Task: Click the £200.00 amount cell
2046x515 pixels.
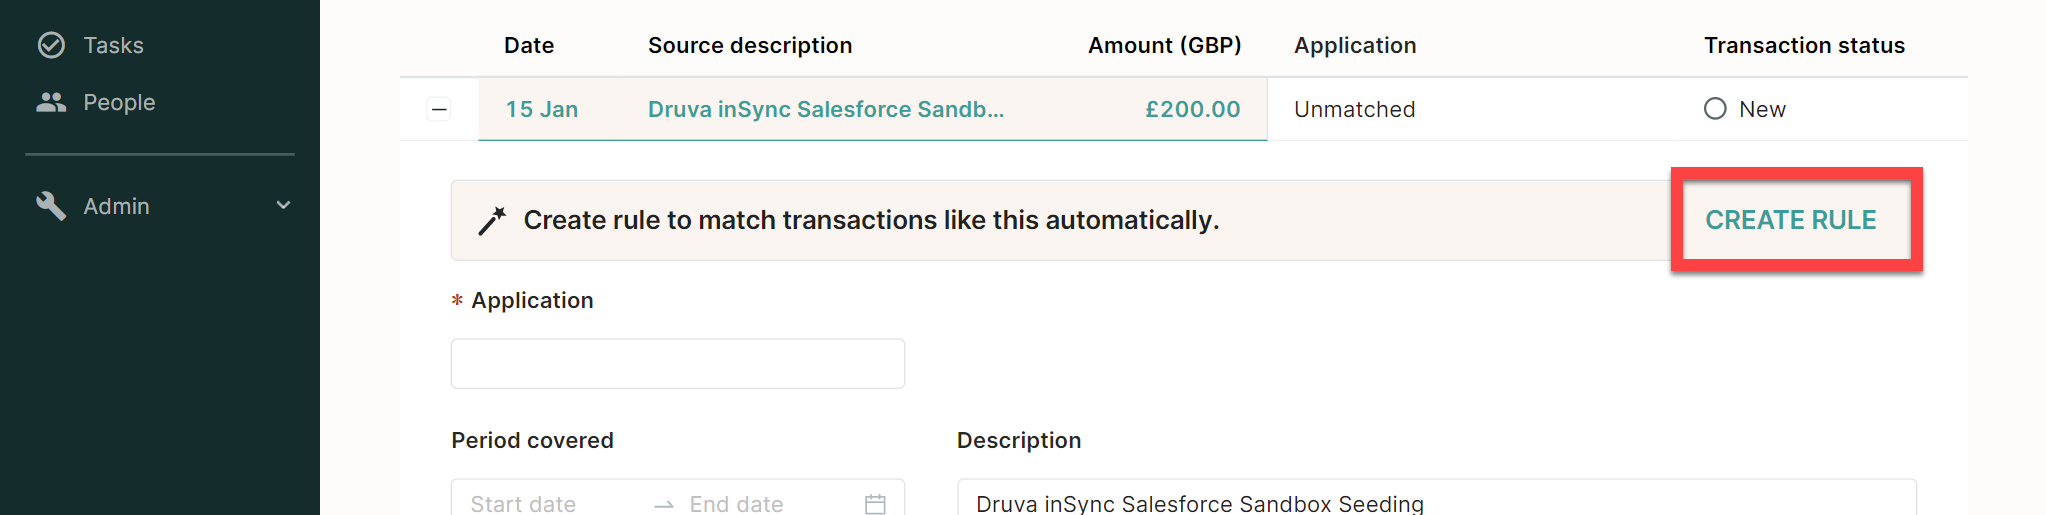Action: (x=1192, y=109)
